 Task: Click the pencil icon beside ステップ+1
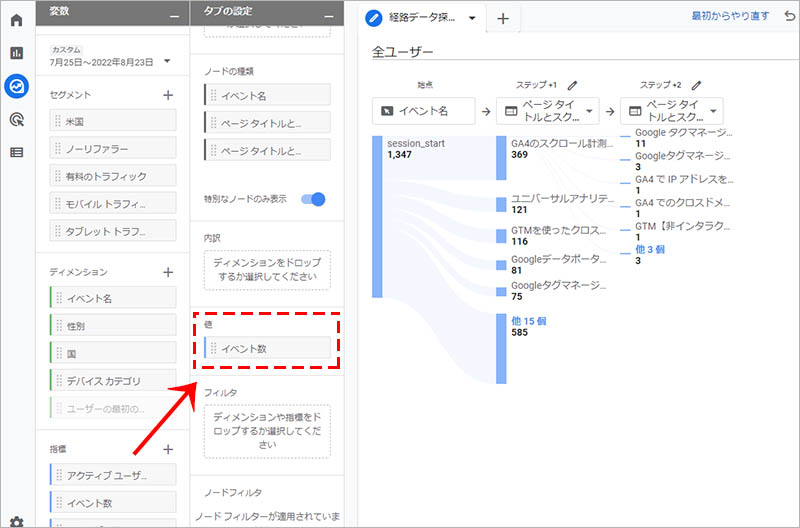coord(573,86)
